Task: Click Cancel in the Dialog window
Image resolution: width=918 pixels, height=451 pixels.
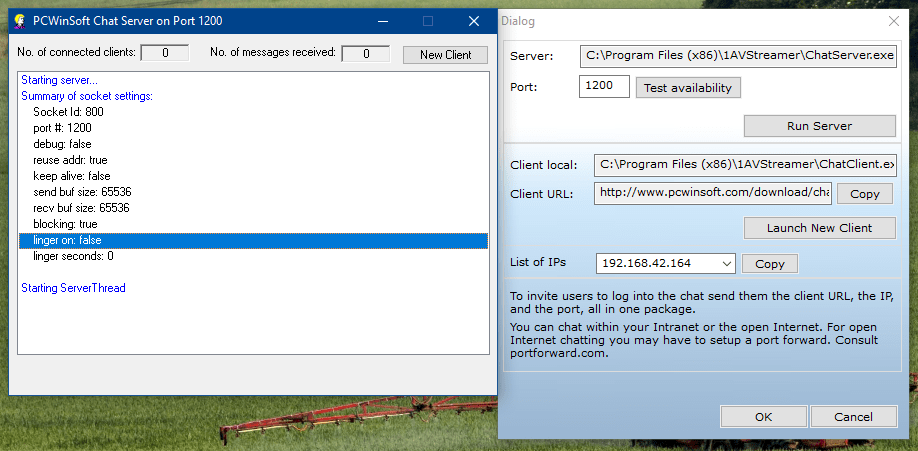Action: (x=854, y=417)
